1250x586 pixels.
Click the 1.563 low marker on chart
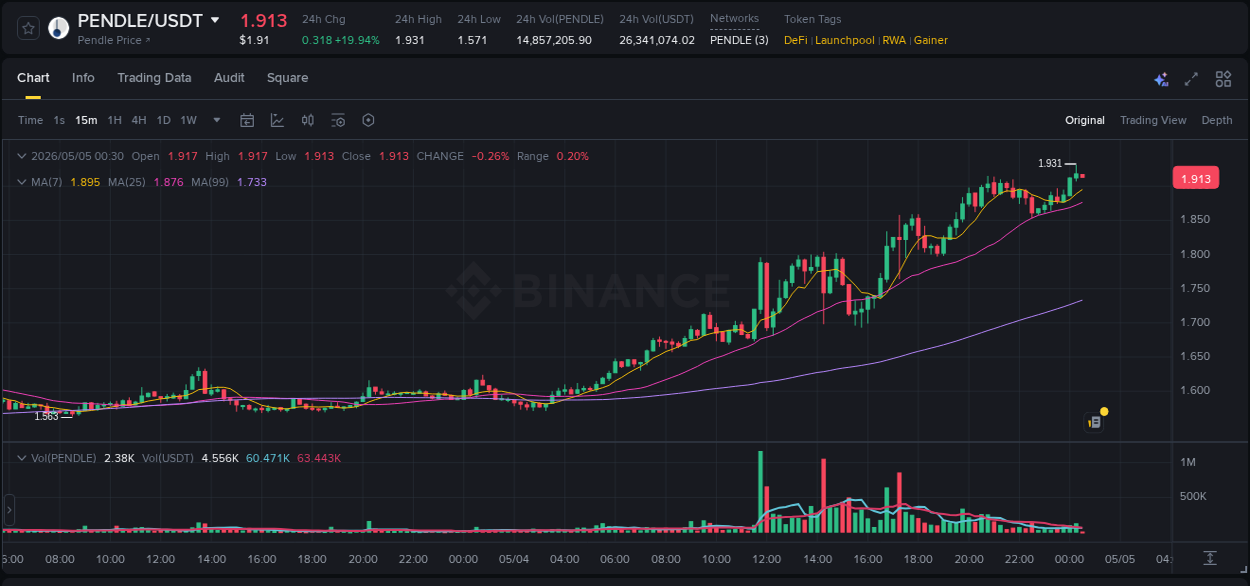(x=46, y=416)
